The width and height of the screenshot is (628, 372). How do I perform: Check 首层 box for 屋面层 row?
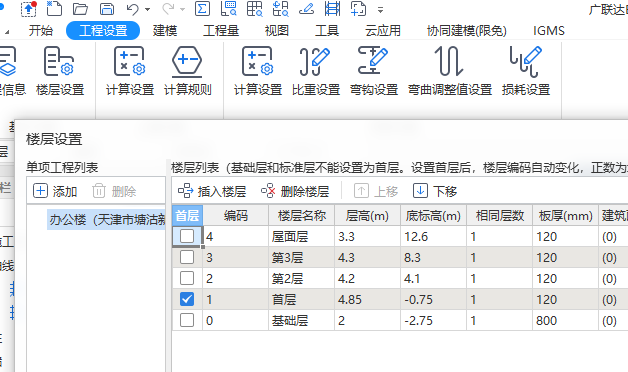coord(187,236)
